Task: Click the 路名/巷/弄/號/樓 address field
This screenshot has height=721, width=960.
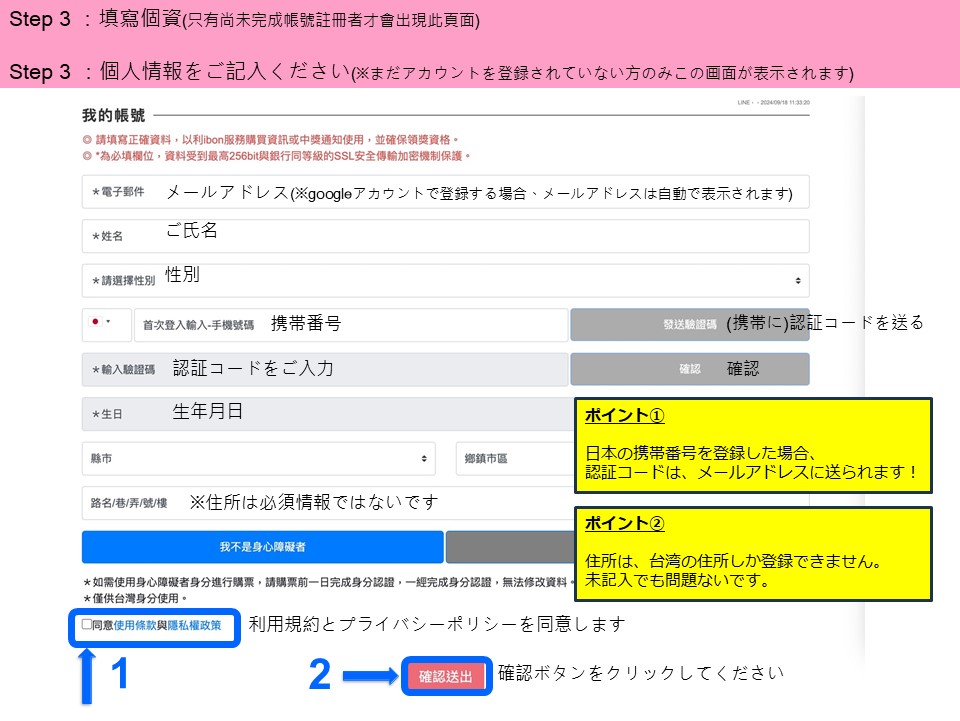Action: 327,502
